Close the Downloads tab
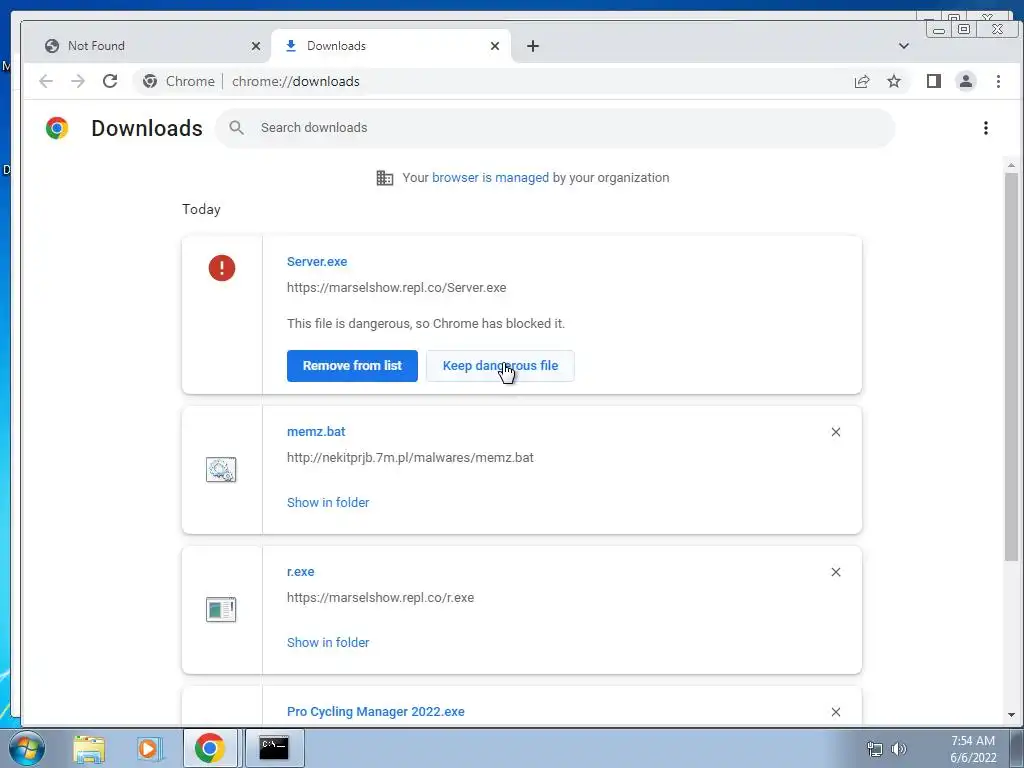Viewport: 1024px width, 768px height. pos(495,46)
